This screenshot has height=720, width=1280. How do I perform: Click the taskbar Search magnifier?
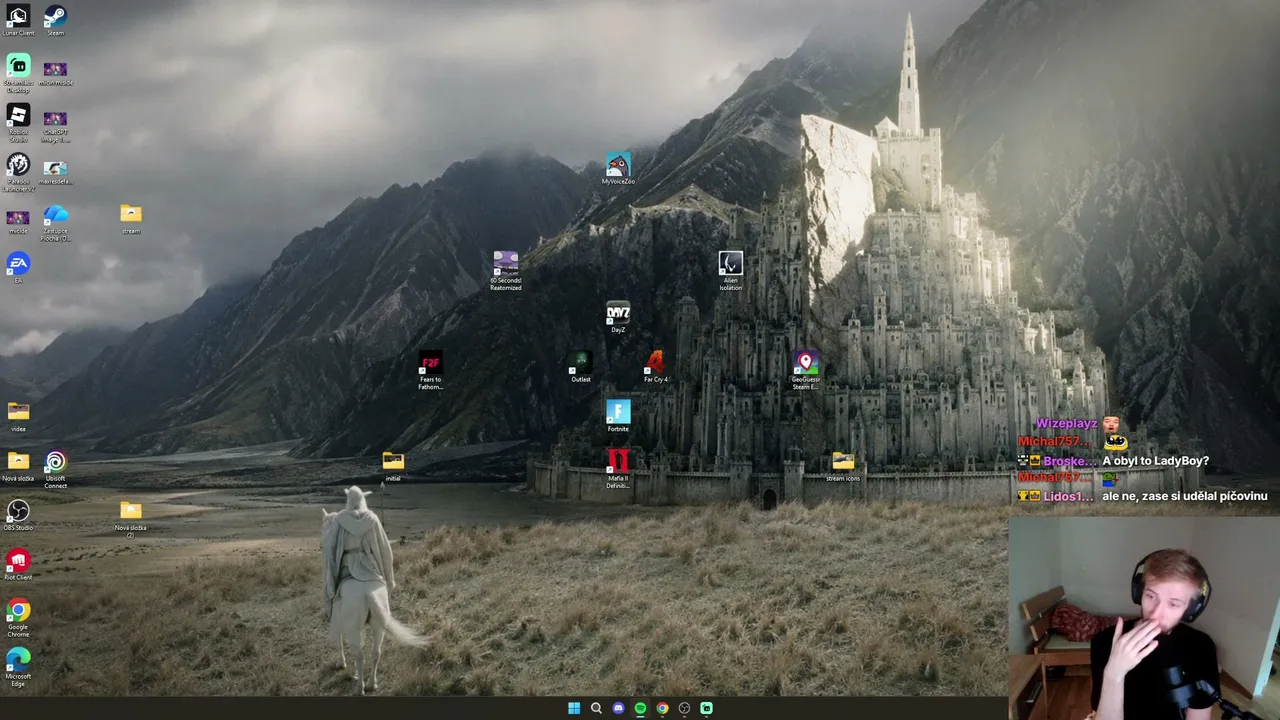pos(596,708)
